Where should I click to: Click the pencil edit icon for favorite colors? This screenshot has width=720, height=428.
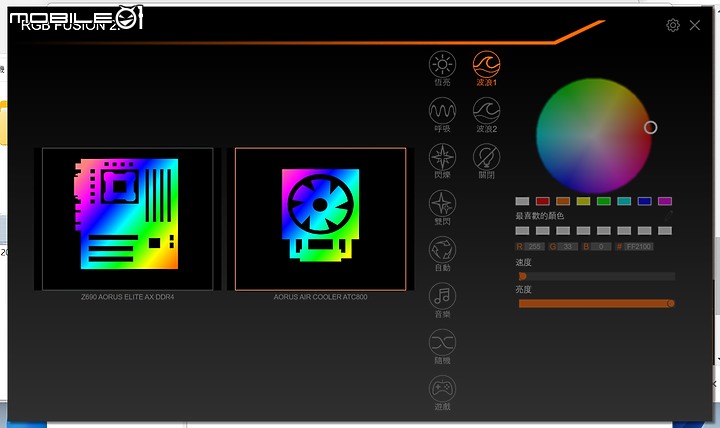point(668,215)
